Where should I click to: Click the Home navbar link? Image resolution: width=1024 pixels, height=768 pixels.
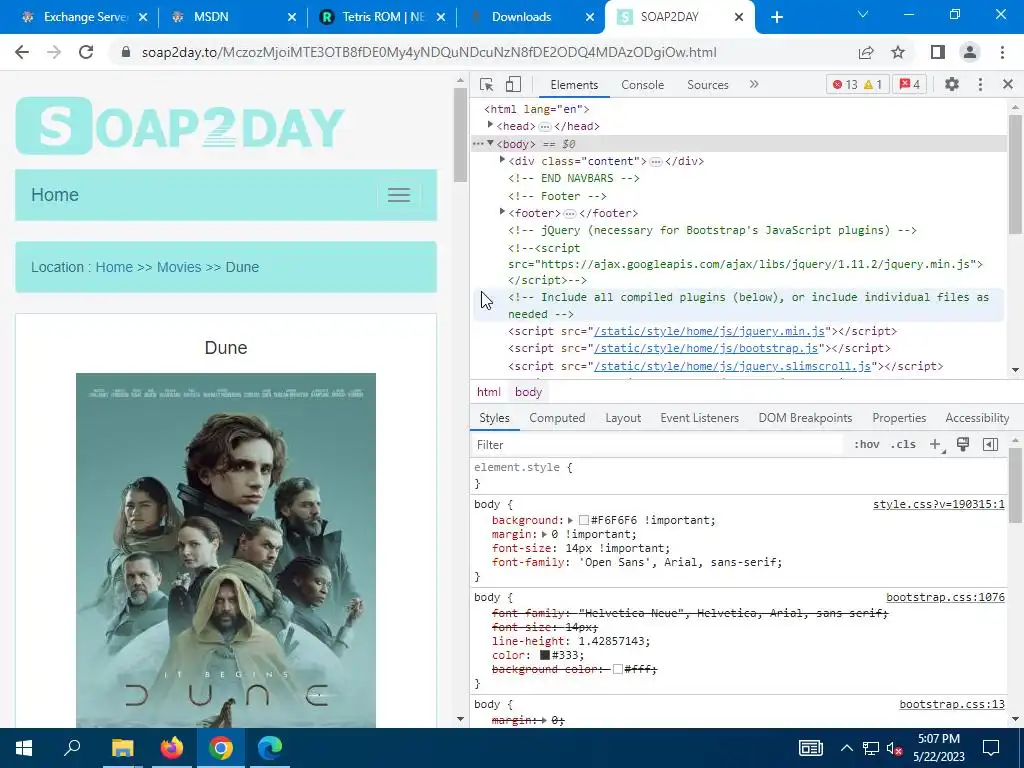55,195
